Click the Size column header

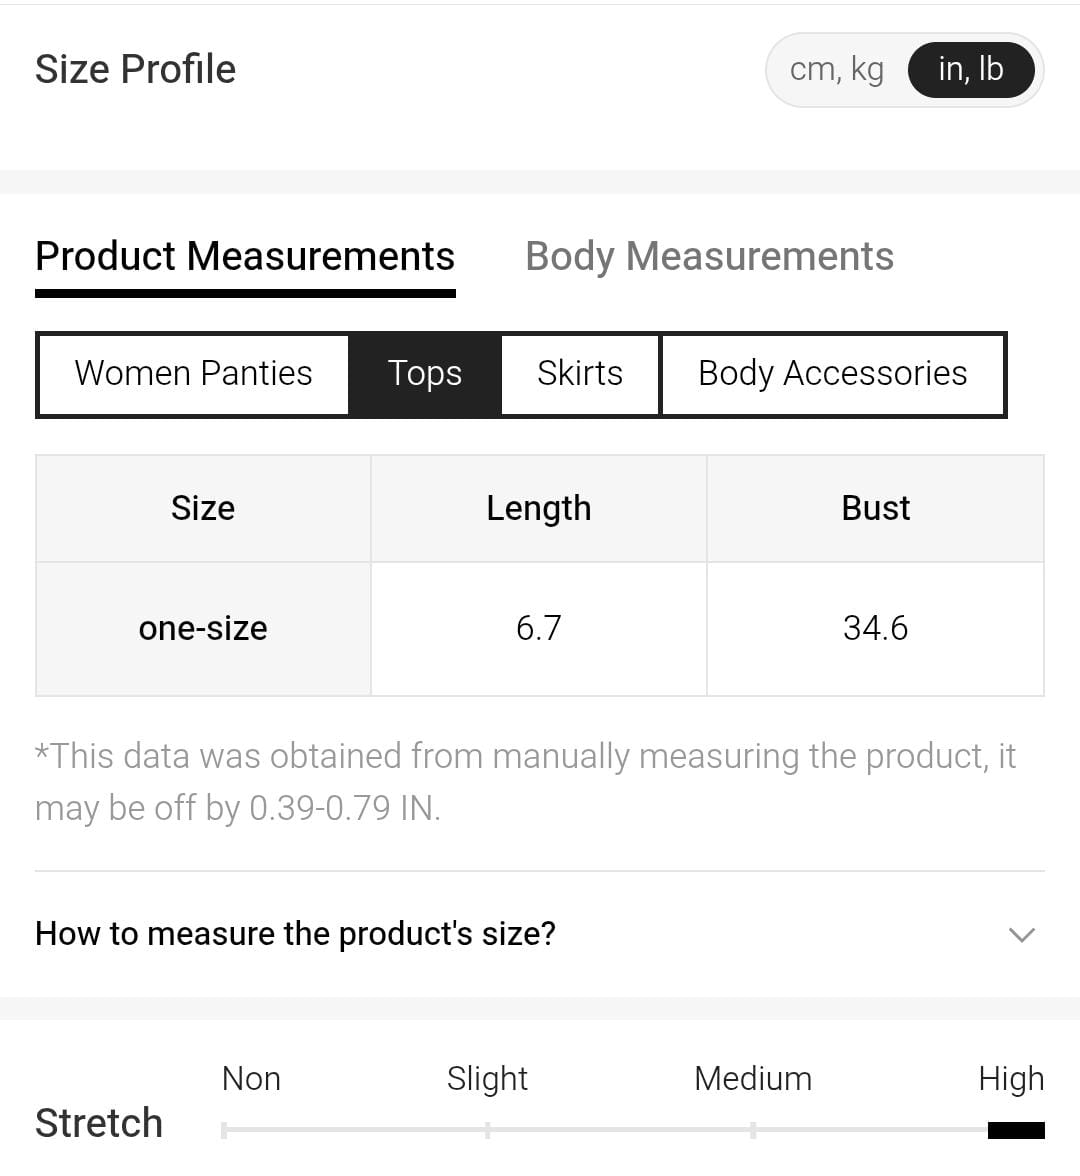coord(203,508)
